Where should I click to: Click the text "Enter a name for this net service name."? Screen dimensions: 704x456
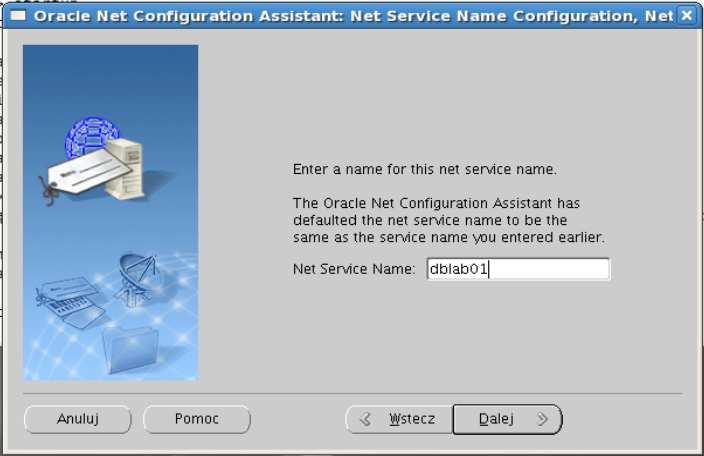(x=424, y=169)
